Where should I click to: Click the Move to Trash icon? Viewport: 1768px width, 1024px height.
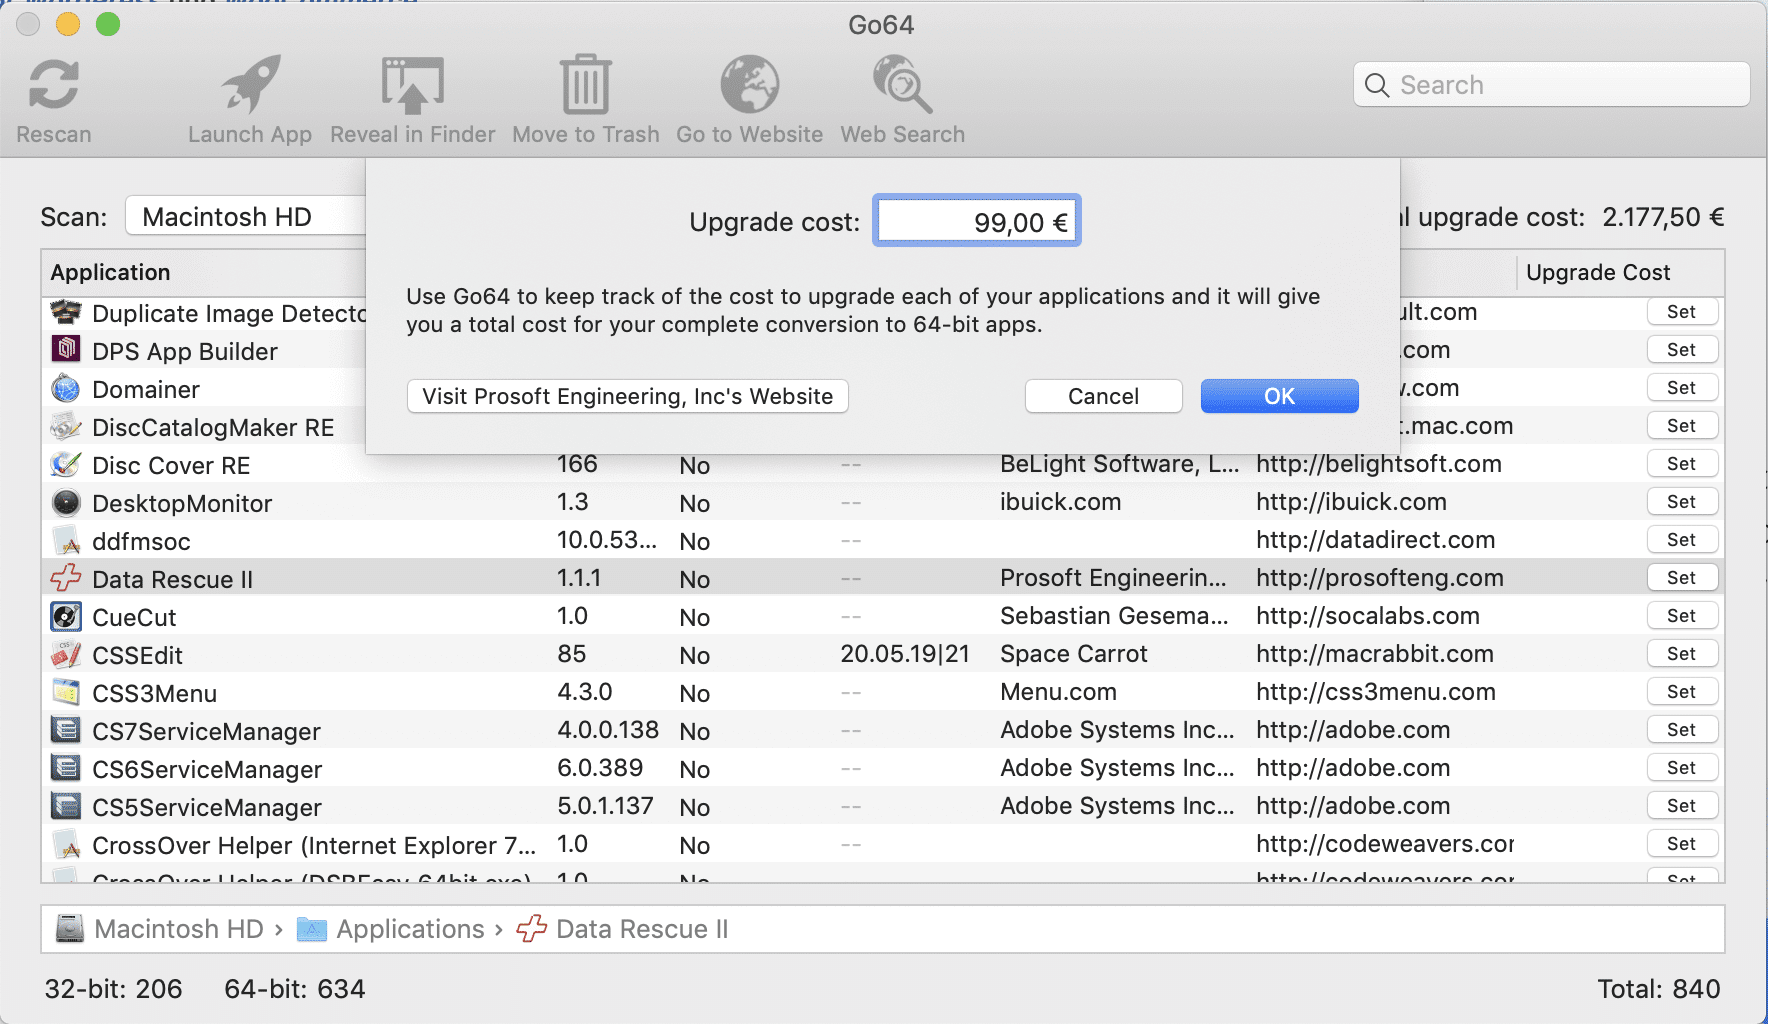[585, 85]
